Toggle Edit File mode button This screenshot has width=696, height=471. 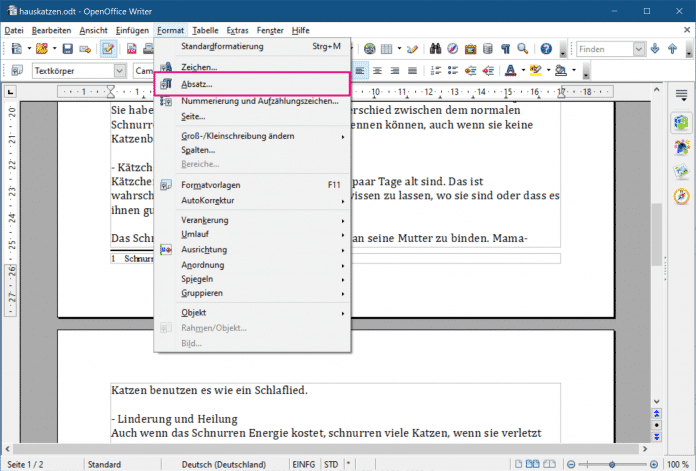(x=107, y=49)
